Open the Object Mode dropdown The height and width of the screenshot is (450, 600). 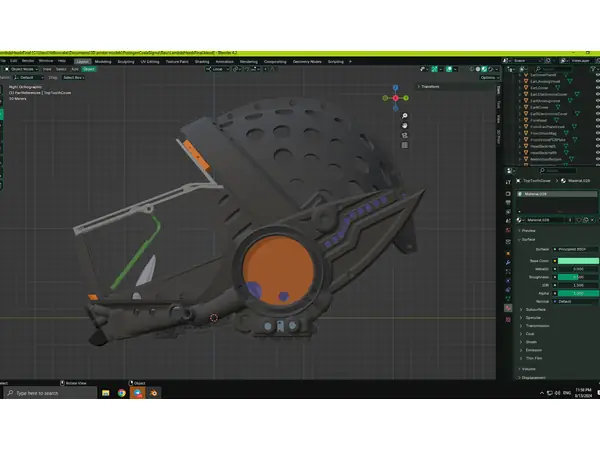(x=21, y=69)
